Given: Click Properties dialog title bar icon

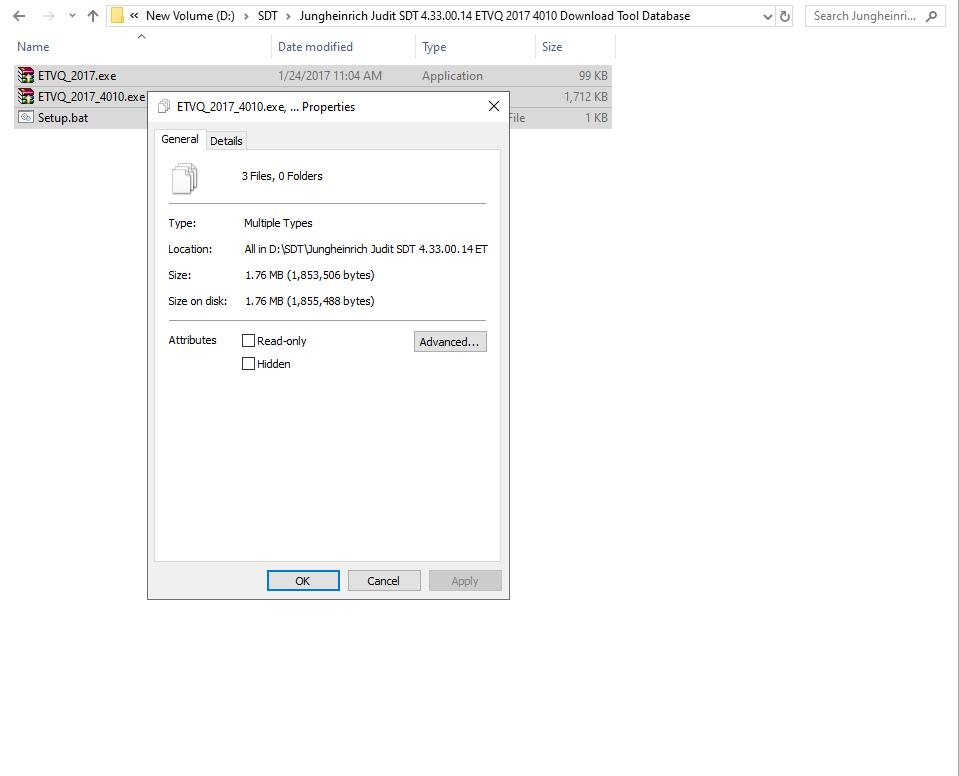Looking at the screenshot, I should point(163,106).
